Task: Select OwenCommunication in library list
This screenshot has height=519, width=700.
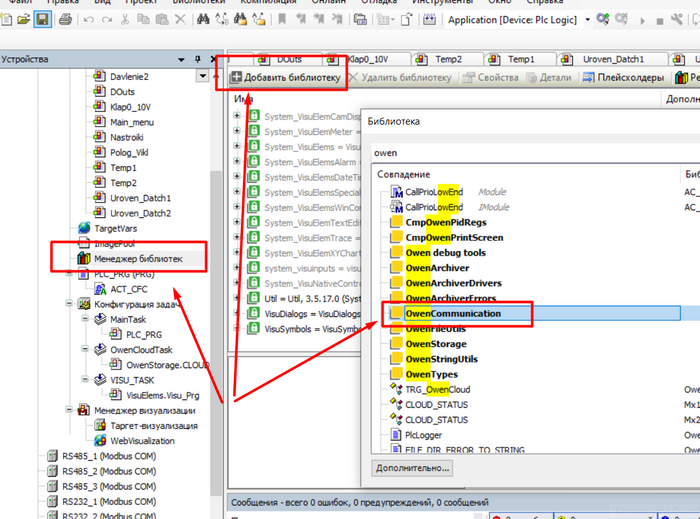Action: pos(453,314)
